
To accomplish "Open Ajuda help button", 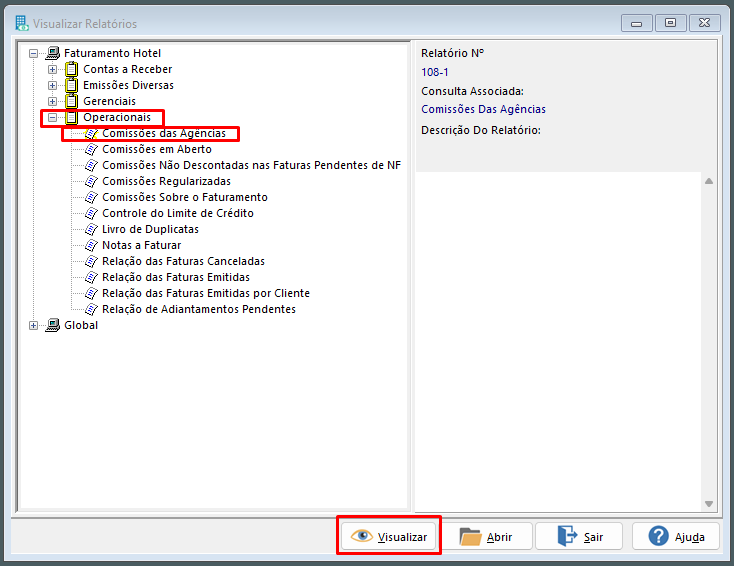I will [676, 536].
